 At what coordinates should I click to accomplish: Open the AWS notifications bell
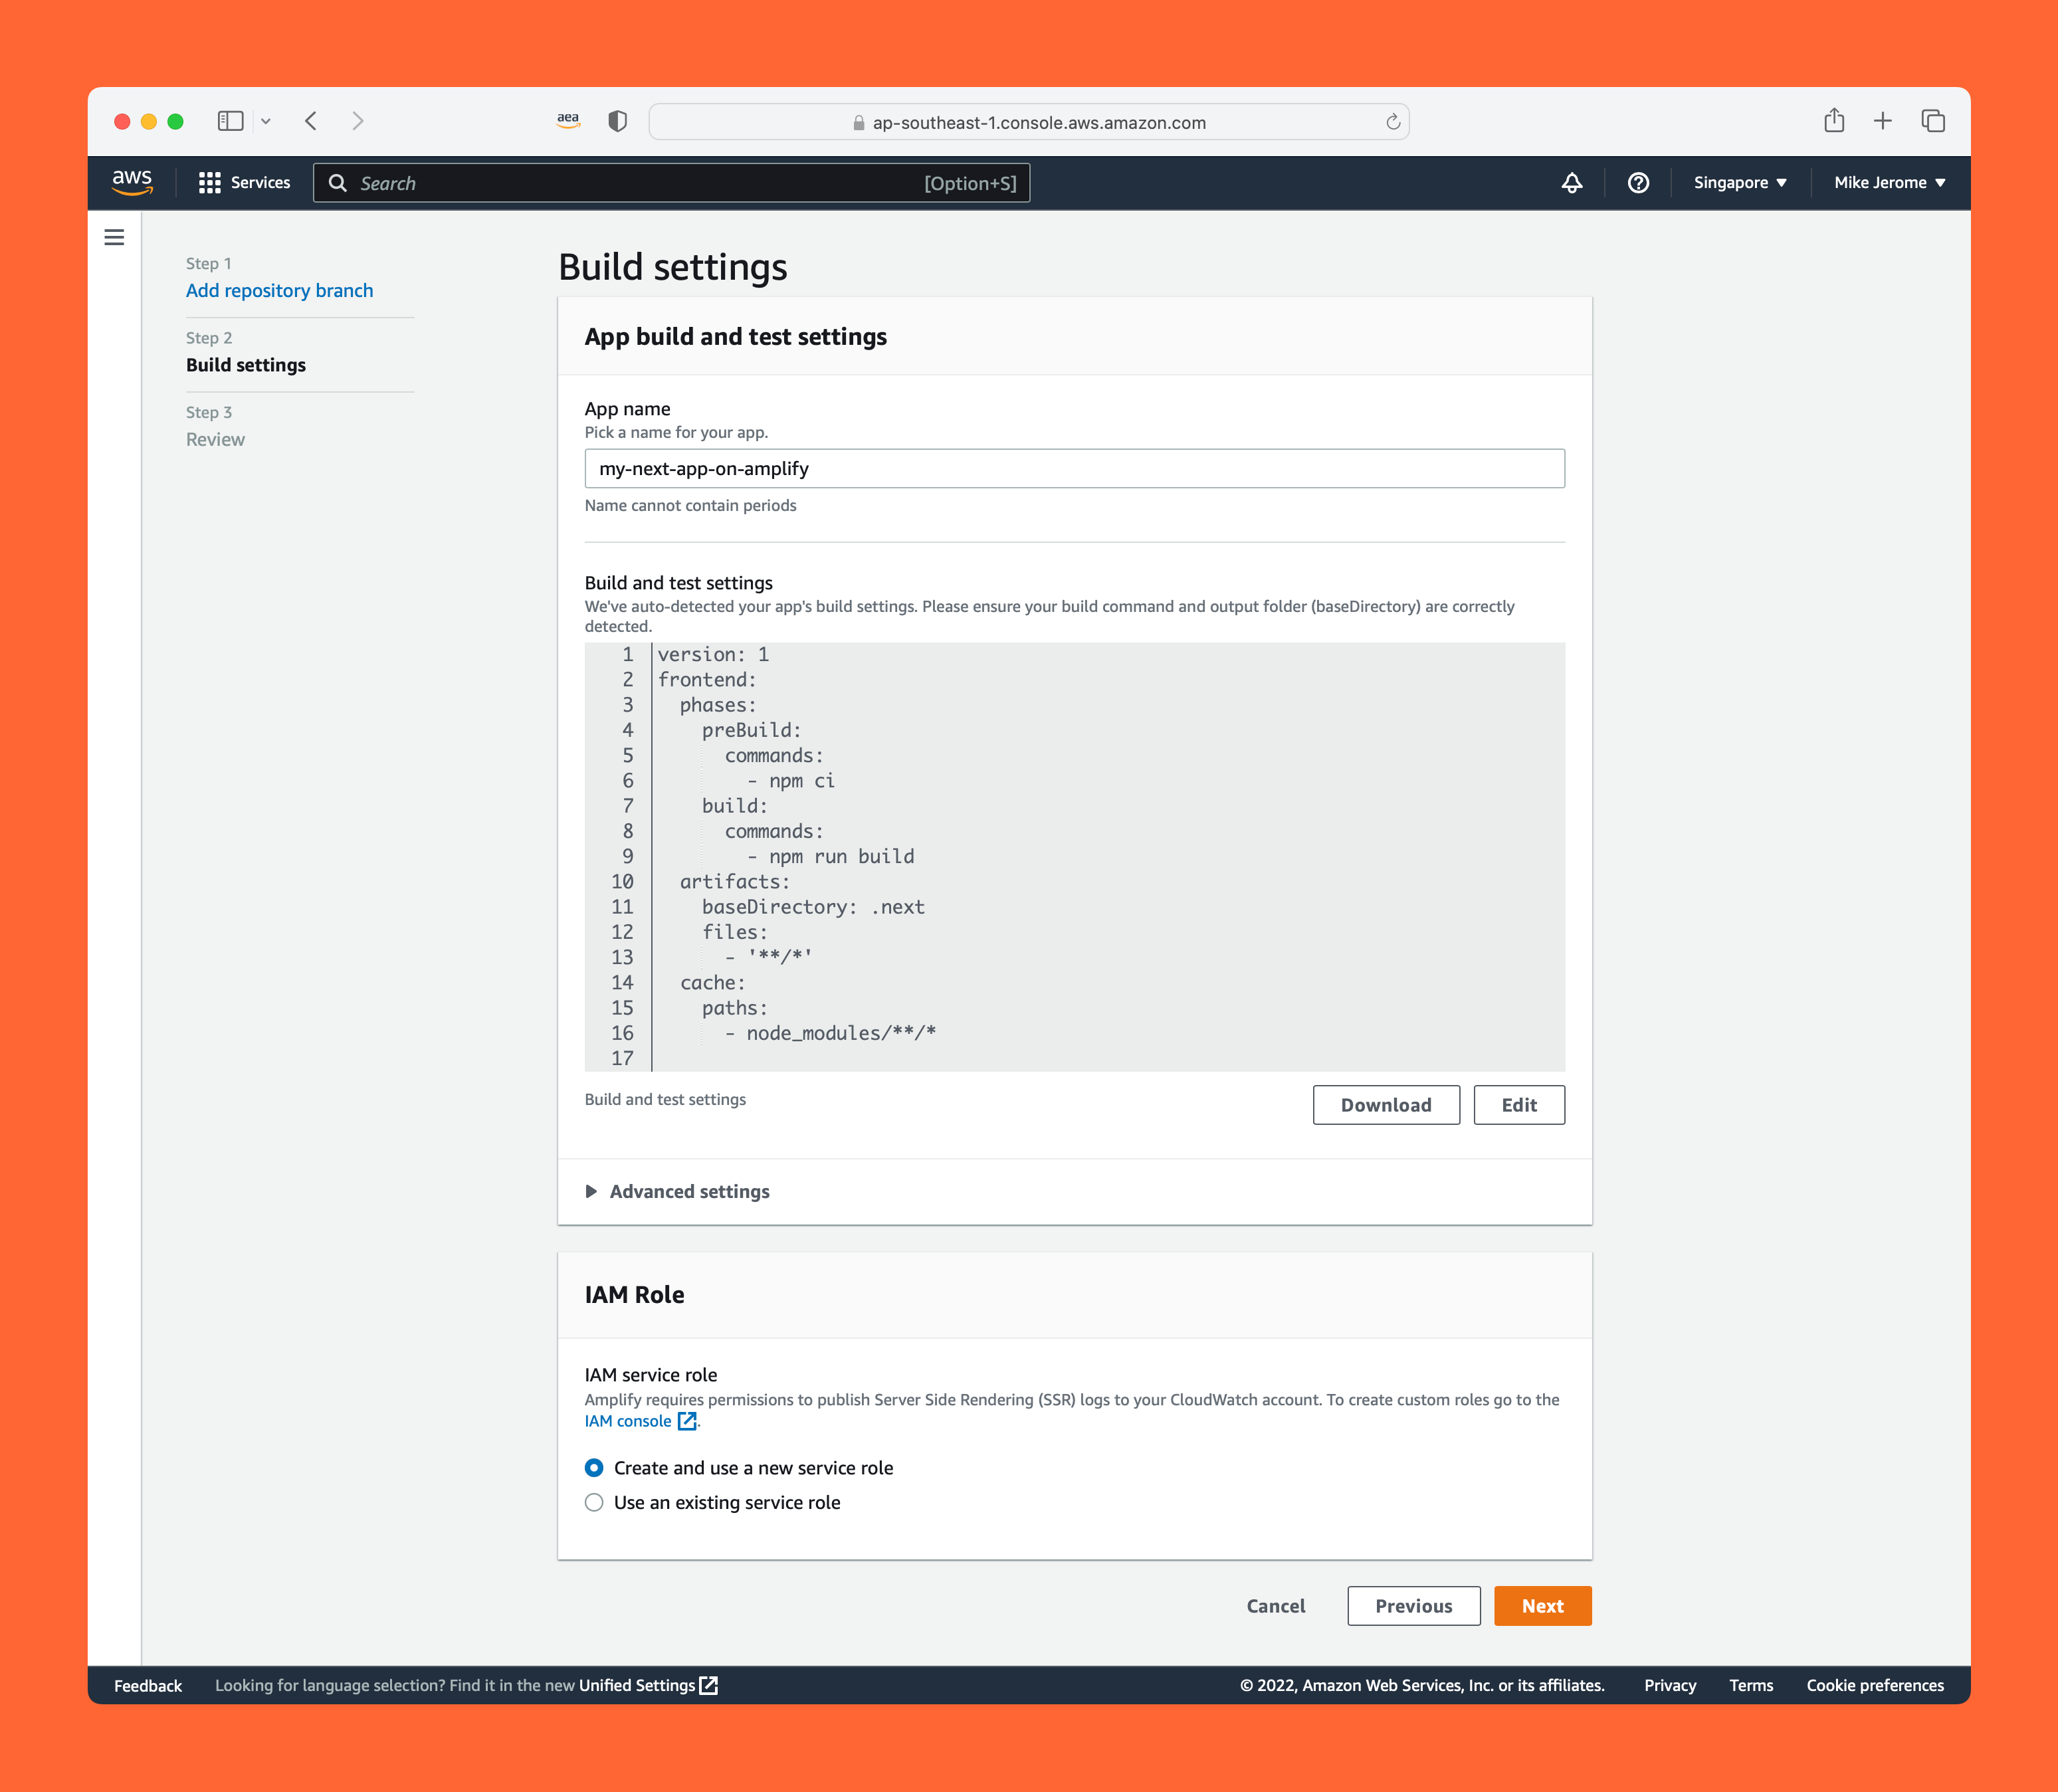1571,183
